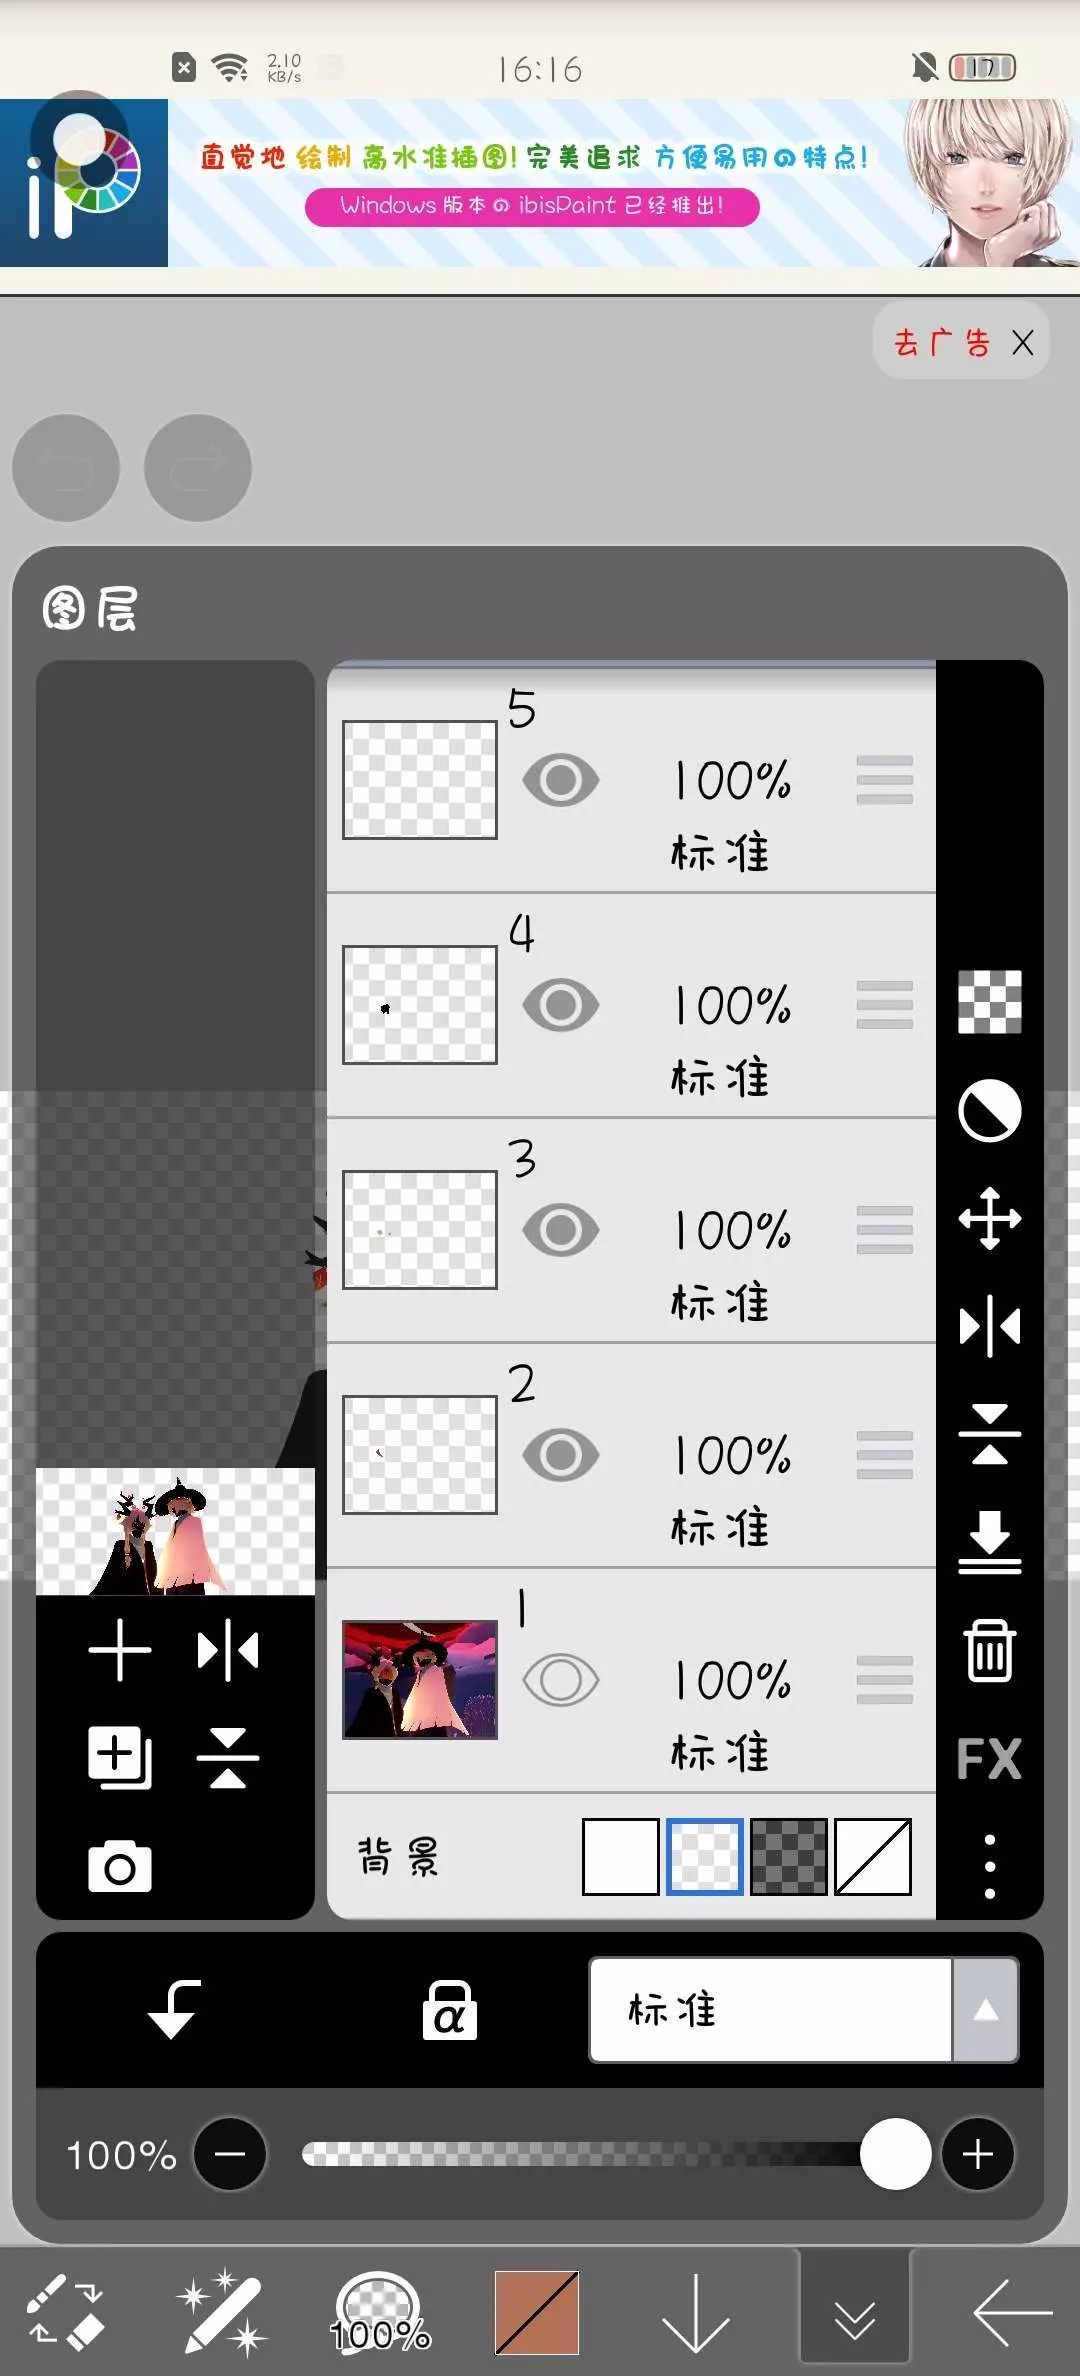Select the move transform arrows icon
This screenshot has height=2376, width=1080.
(x=989, y=1218)
